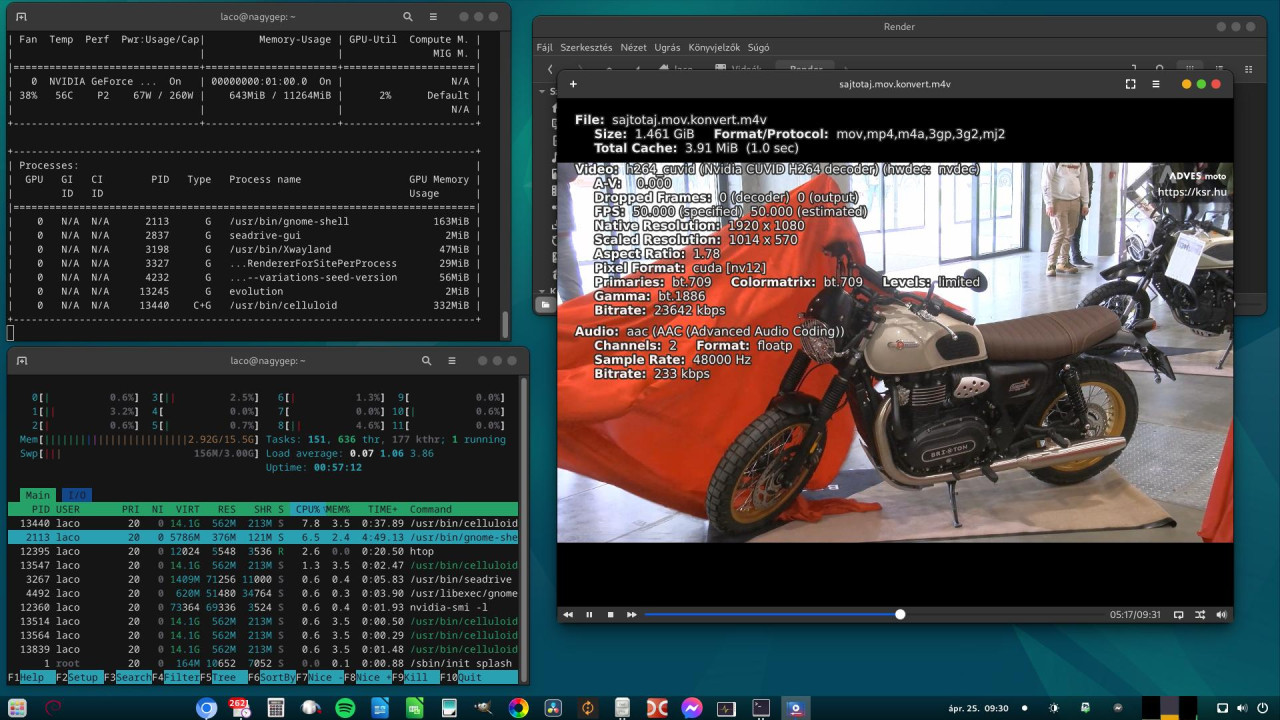
Task: Open the mail app with 2621 badge
Action: [x=240, y=708]
